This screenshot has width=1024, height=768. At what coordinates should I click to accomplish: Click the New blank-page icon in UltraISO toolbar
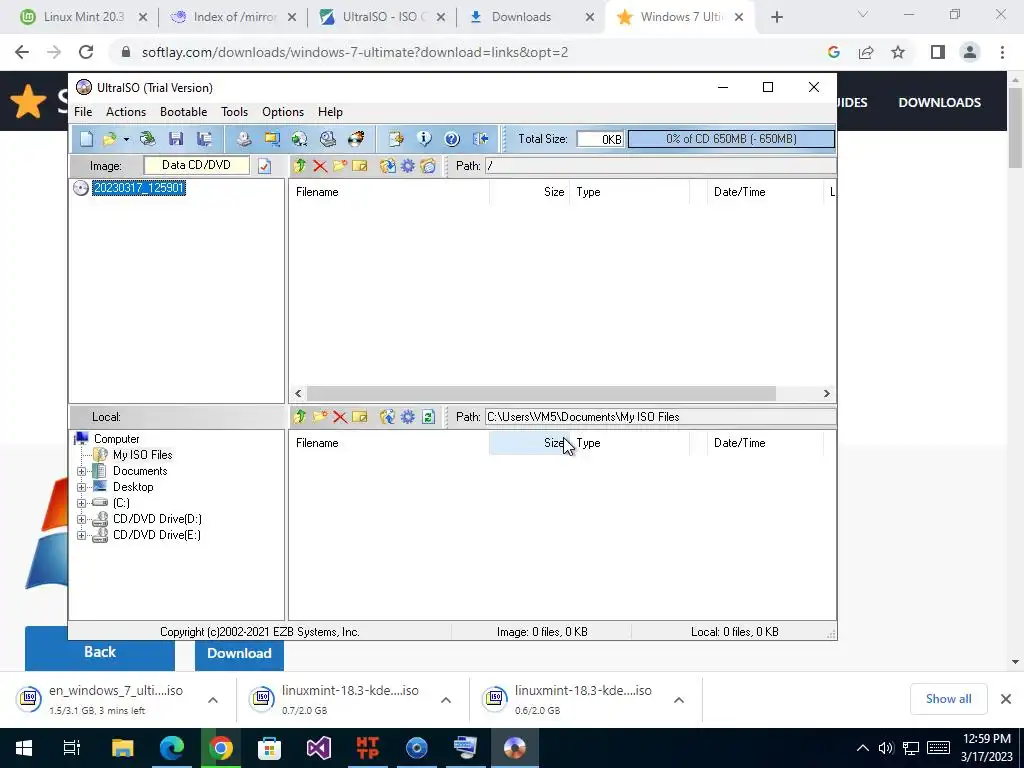click(87, 138)
